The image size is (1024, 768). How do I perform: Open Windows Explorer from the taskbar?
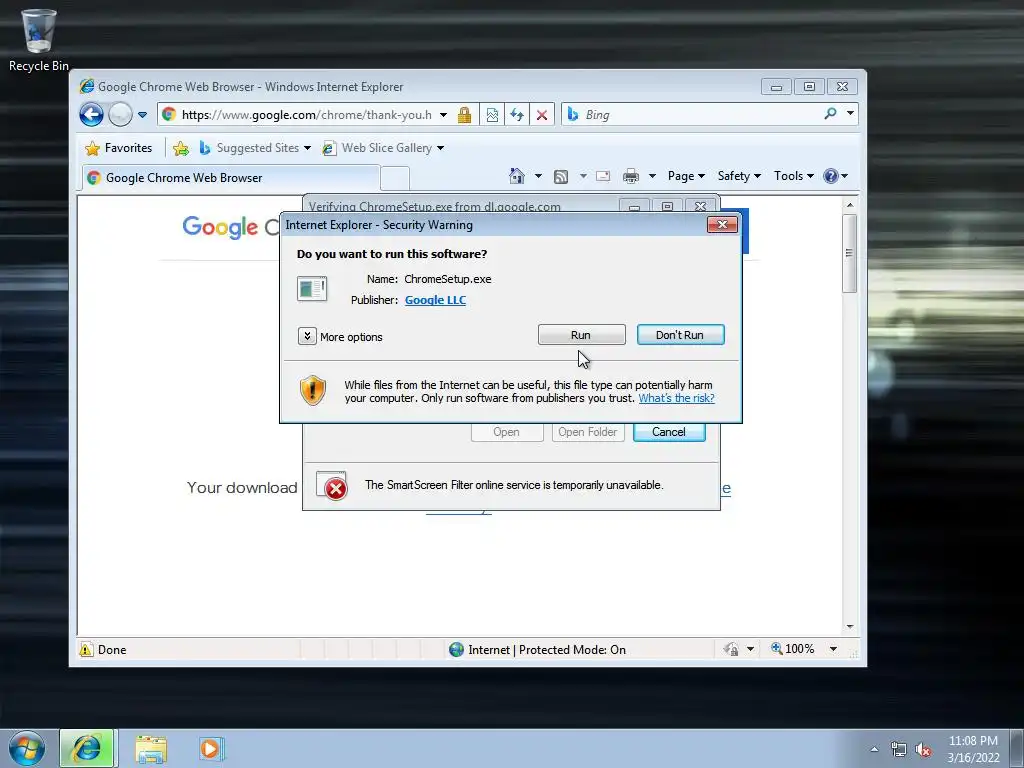click(151, 749)
